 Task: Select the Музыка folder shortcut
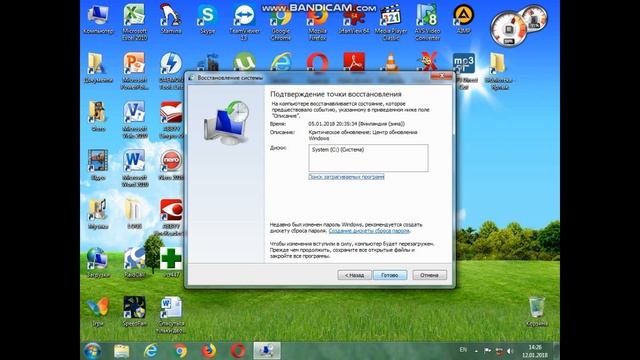click(x=98, y=214)
